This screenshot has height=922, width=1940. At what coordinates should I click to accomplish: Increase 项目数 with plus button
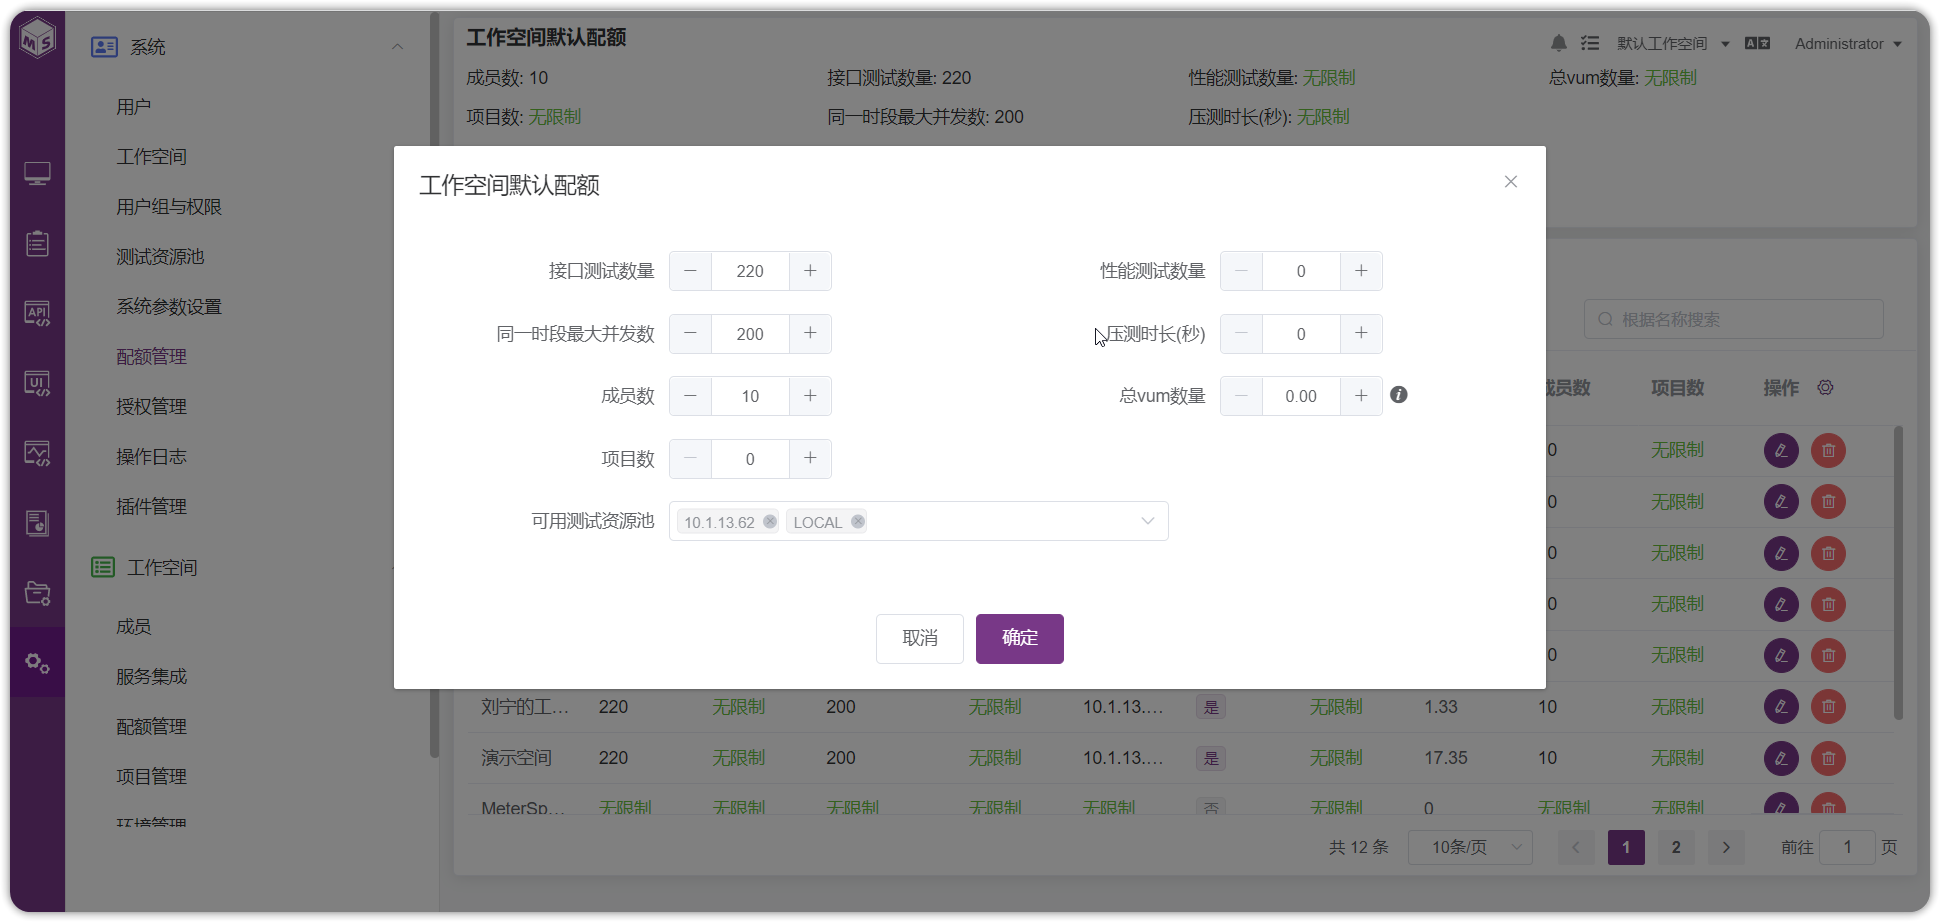(x=810, y=459)
